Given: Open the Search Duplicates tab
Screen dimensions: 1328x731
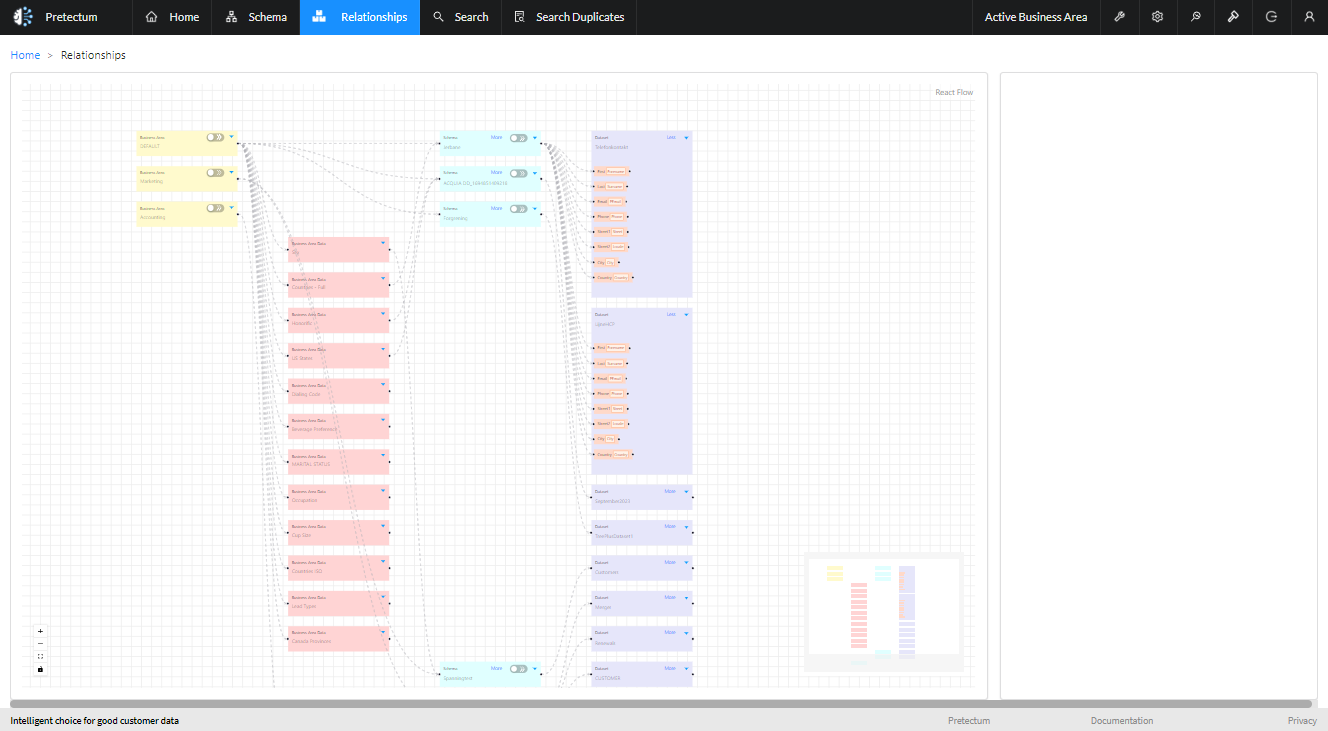Looking at the screenshot, I should tap(569, 17).
